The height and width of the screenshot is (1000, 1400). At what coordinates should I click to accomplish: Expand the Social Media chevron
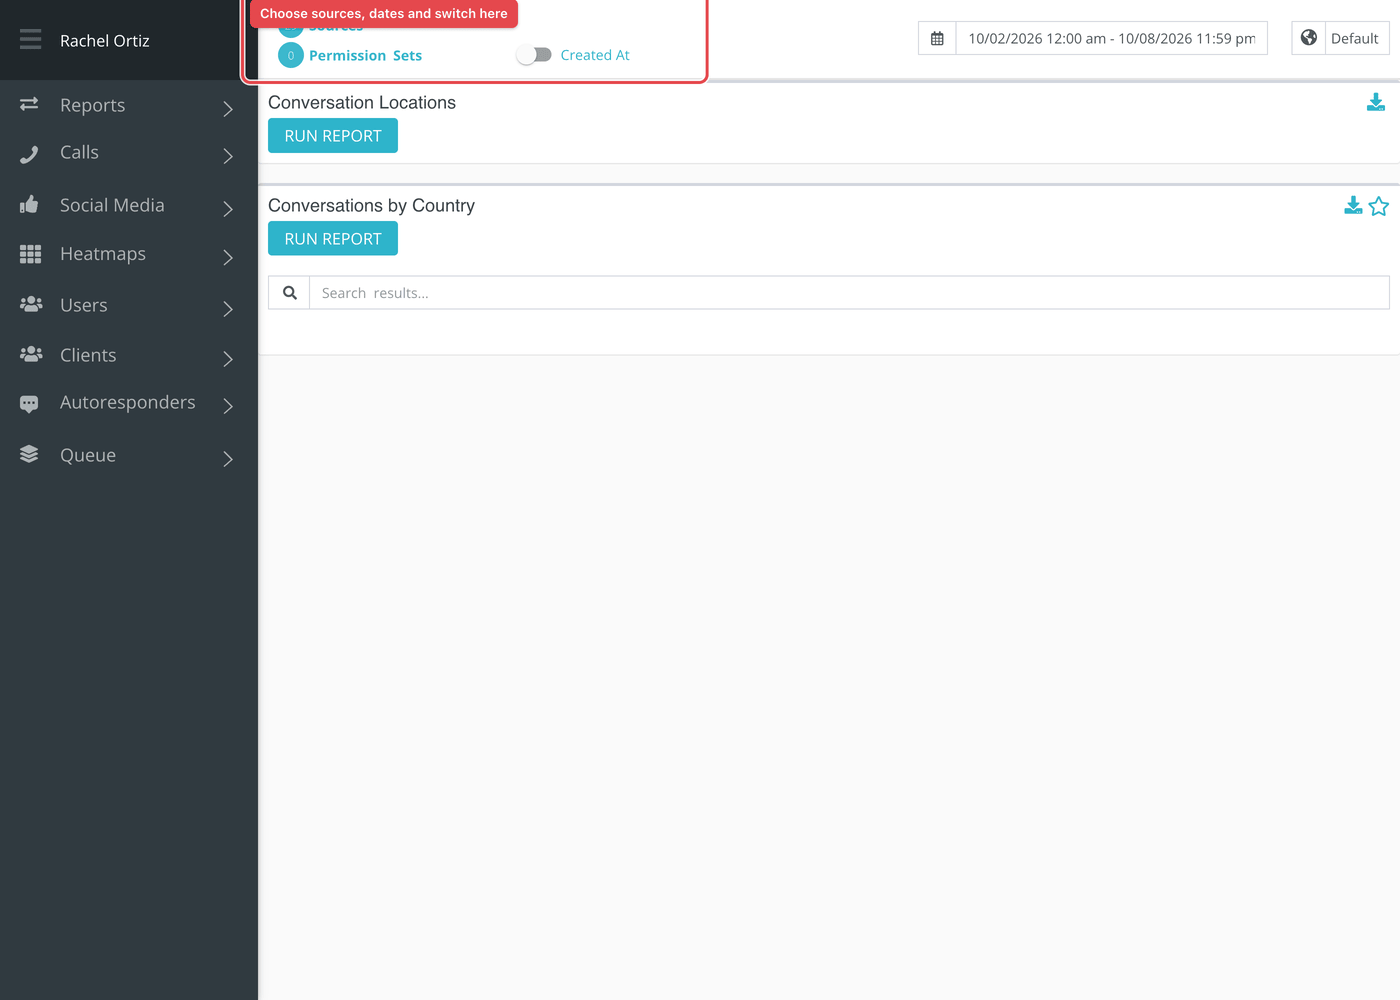coord(228,208)
